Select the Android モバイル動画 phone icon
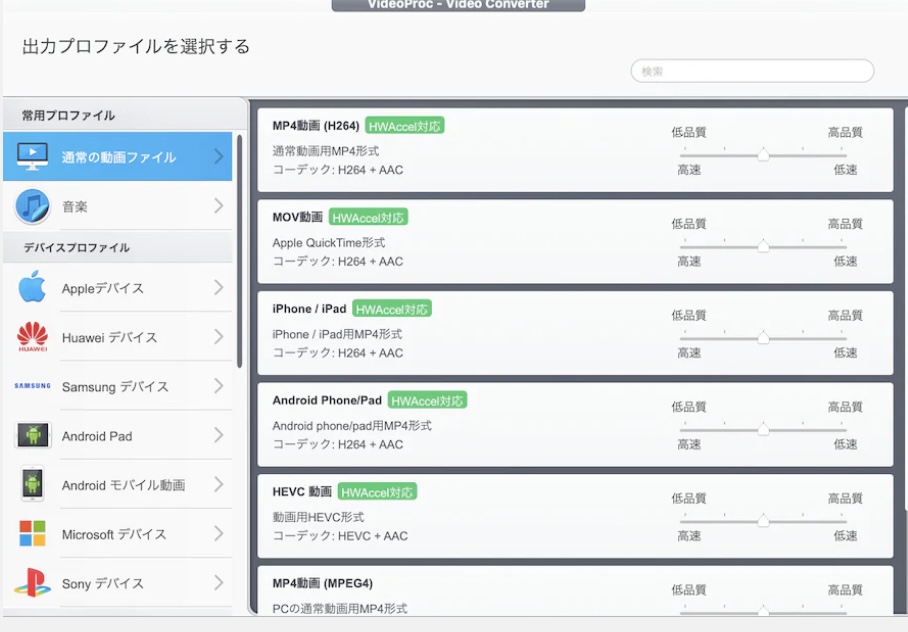 coord(30,485)
